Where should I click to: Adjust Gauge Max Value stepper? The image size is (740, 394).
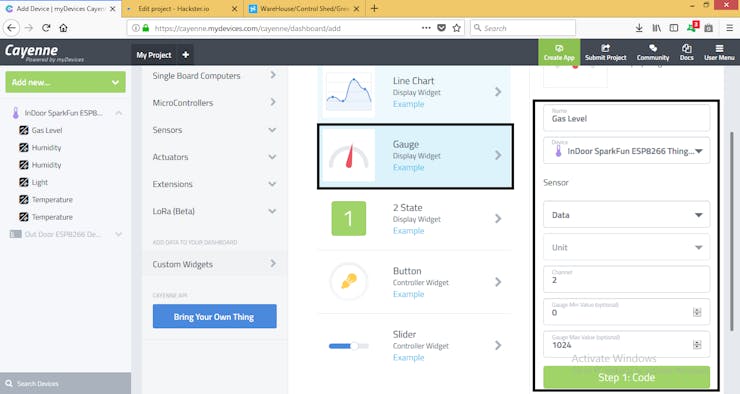click(697, 345)
